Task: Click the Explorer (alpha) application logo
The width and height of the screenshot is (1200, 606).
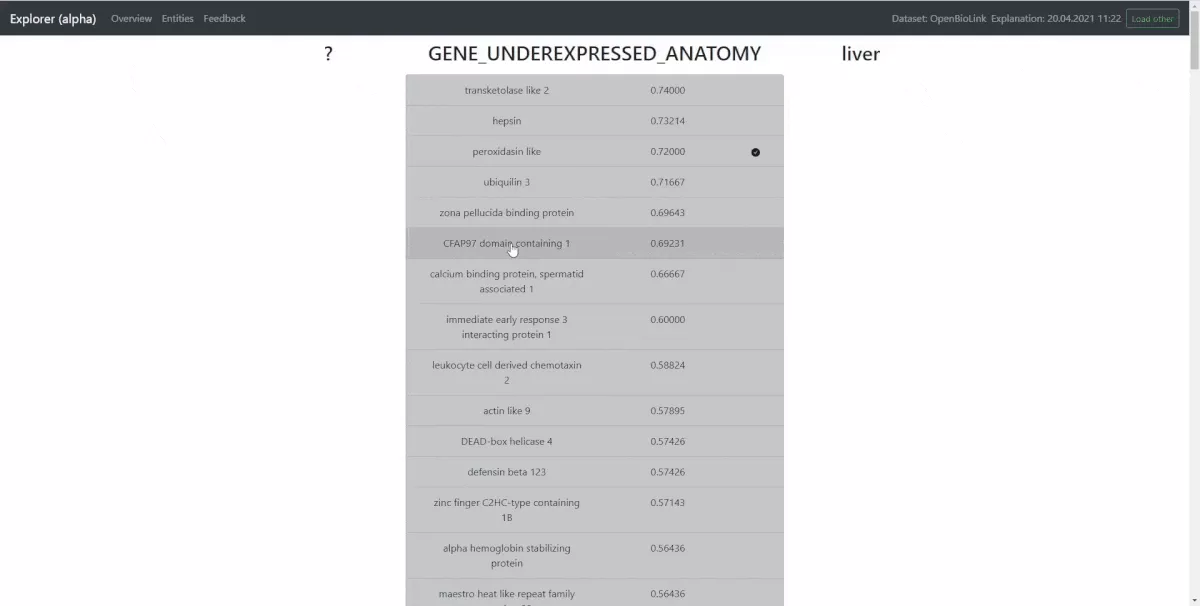Action: click(x=53, y=18)
